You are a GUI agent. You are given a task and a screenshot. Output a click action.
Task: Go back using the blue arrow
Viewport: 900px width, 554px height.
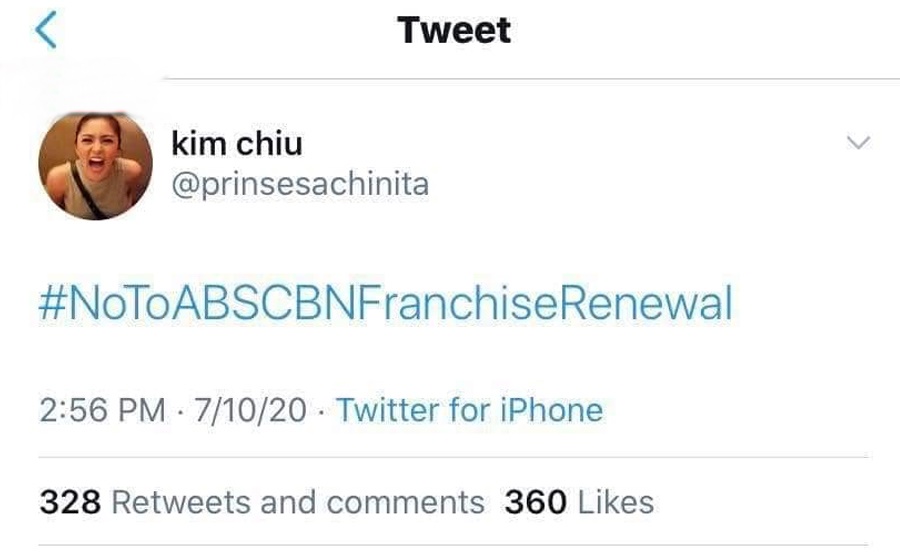tap(45, 29)
